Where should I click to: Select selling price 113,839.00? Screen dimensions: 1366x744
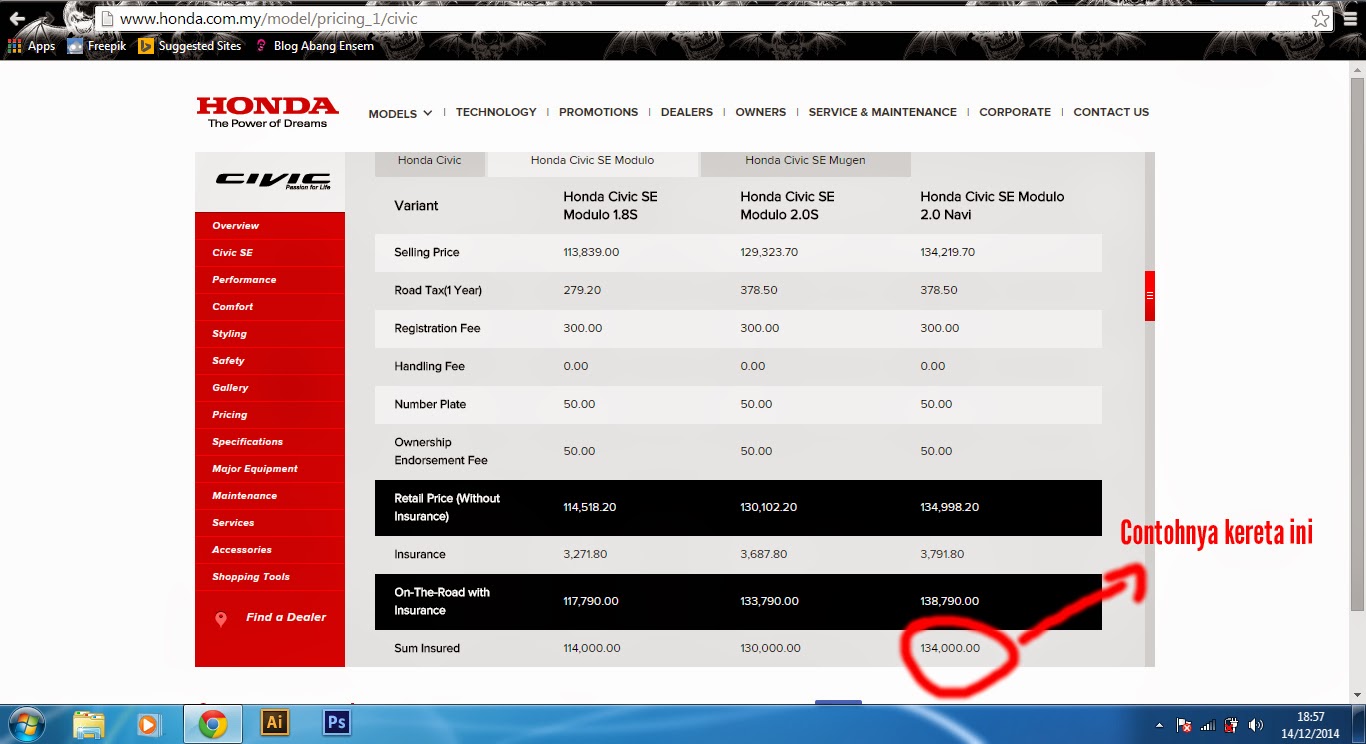point(591,252)
